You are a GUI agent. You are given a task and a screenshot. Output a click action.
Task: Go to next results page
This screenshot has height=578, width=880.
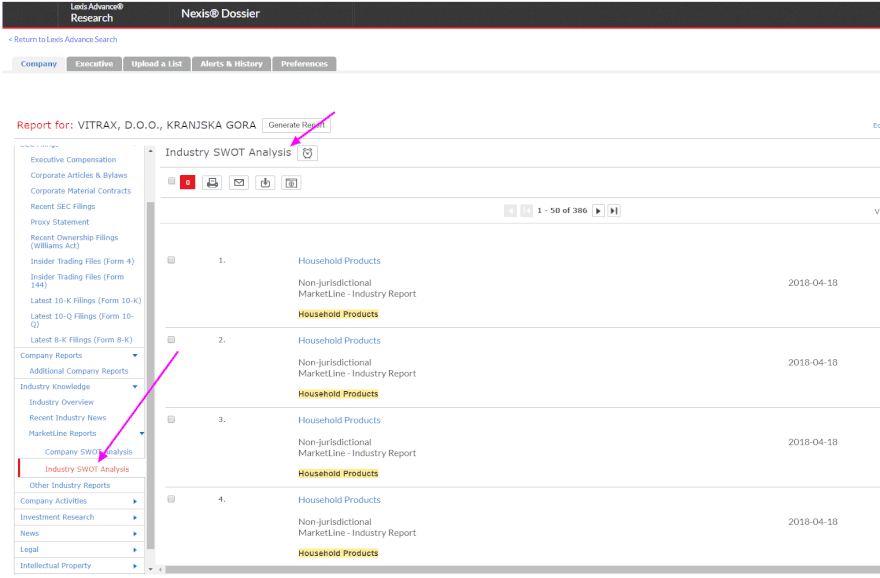[x=598, y=211]
